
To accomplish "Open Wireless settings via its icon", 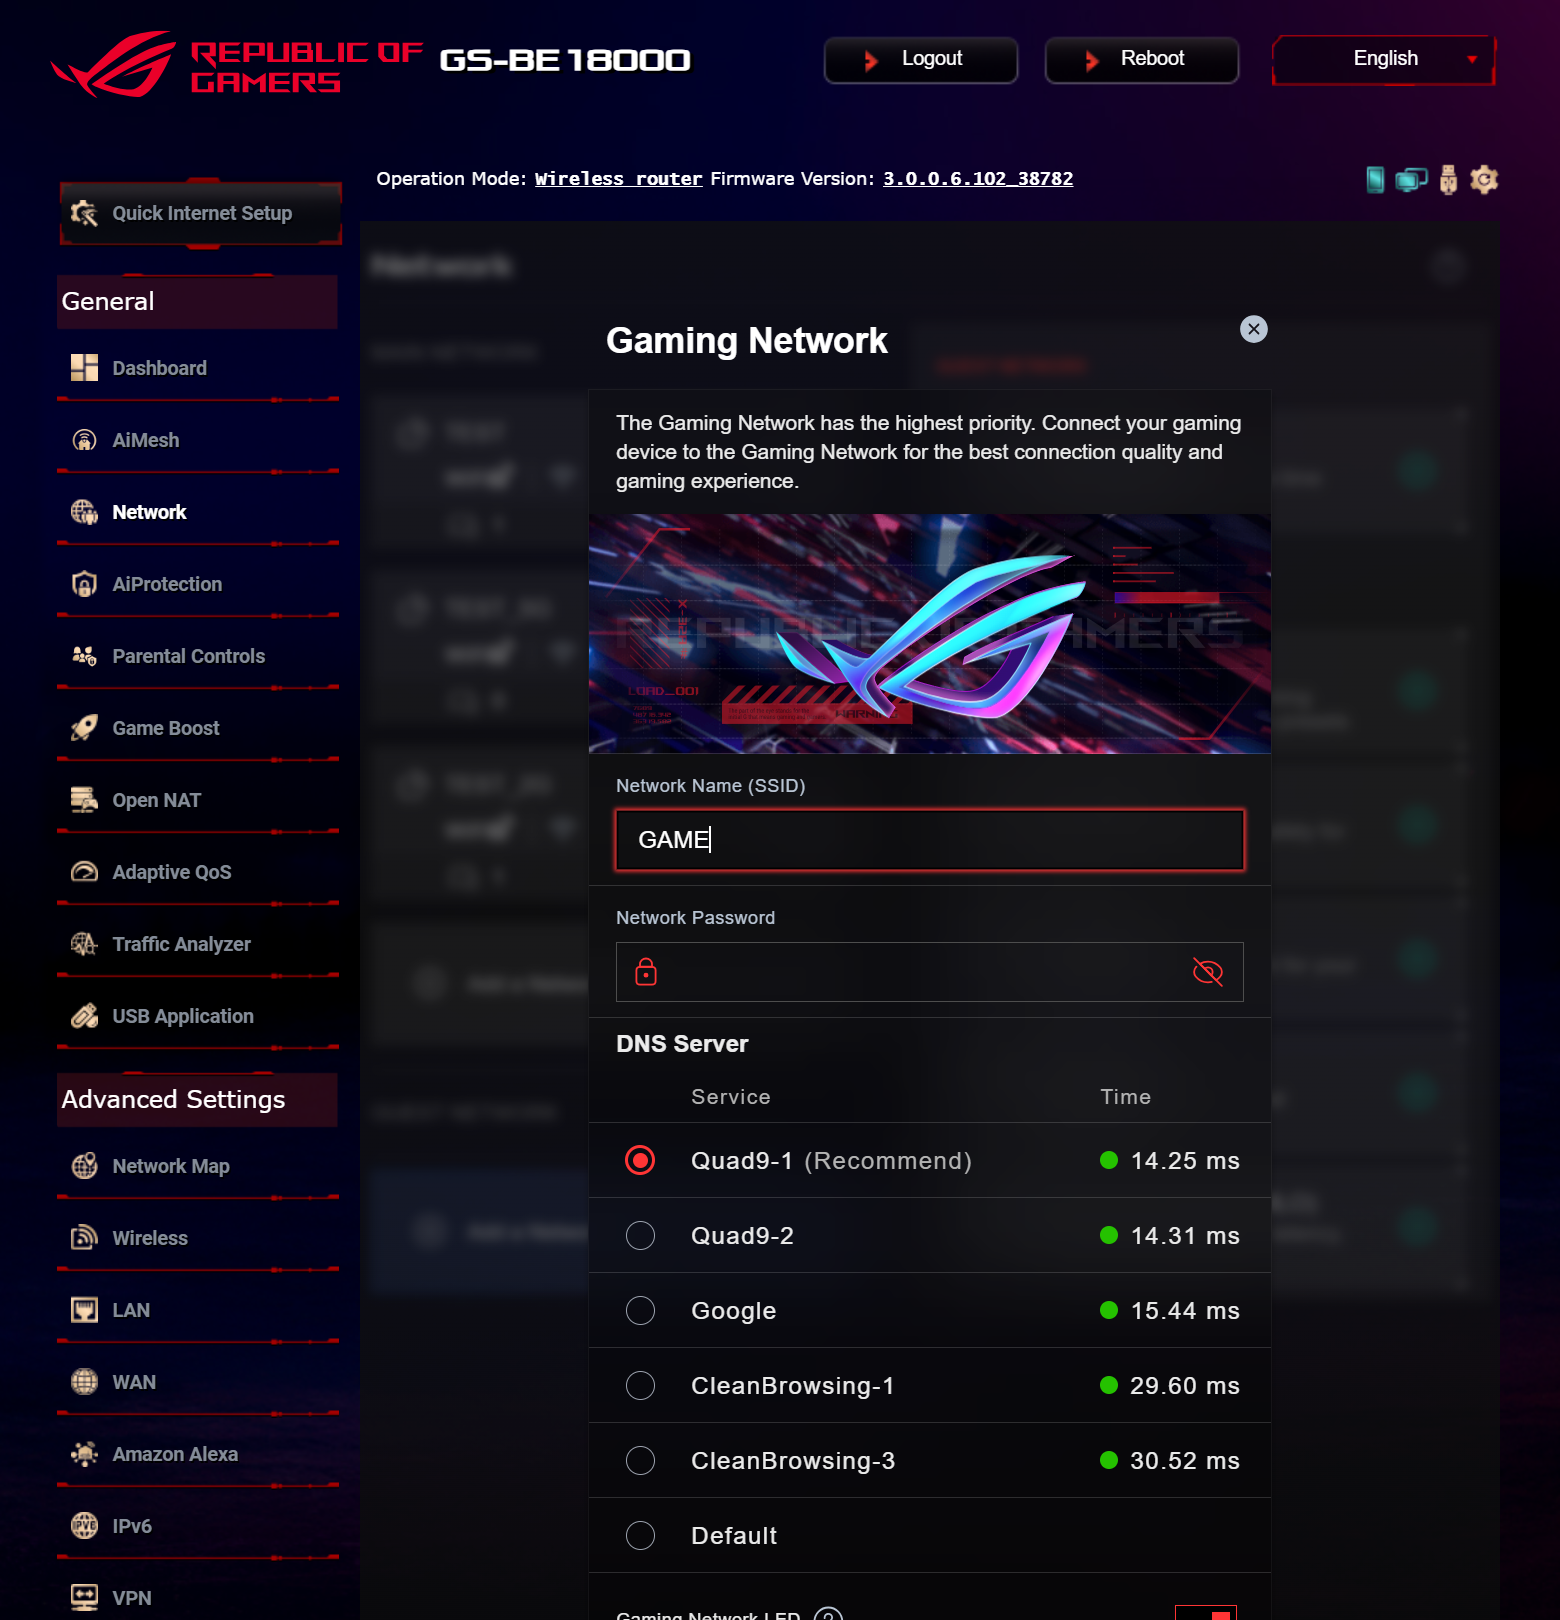I will [84, 1238].
